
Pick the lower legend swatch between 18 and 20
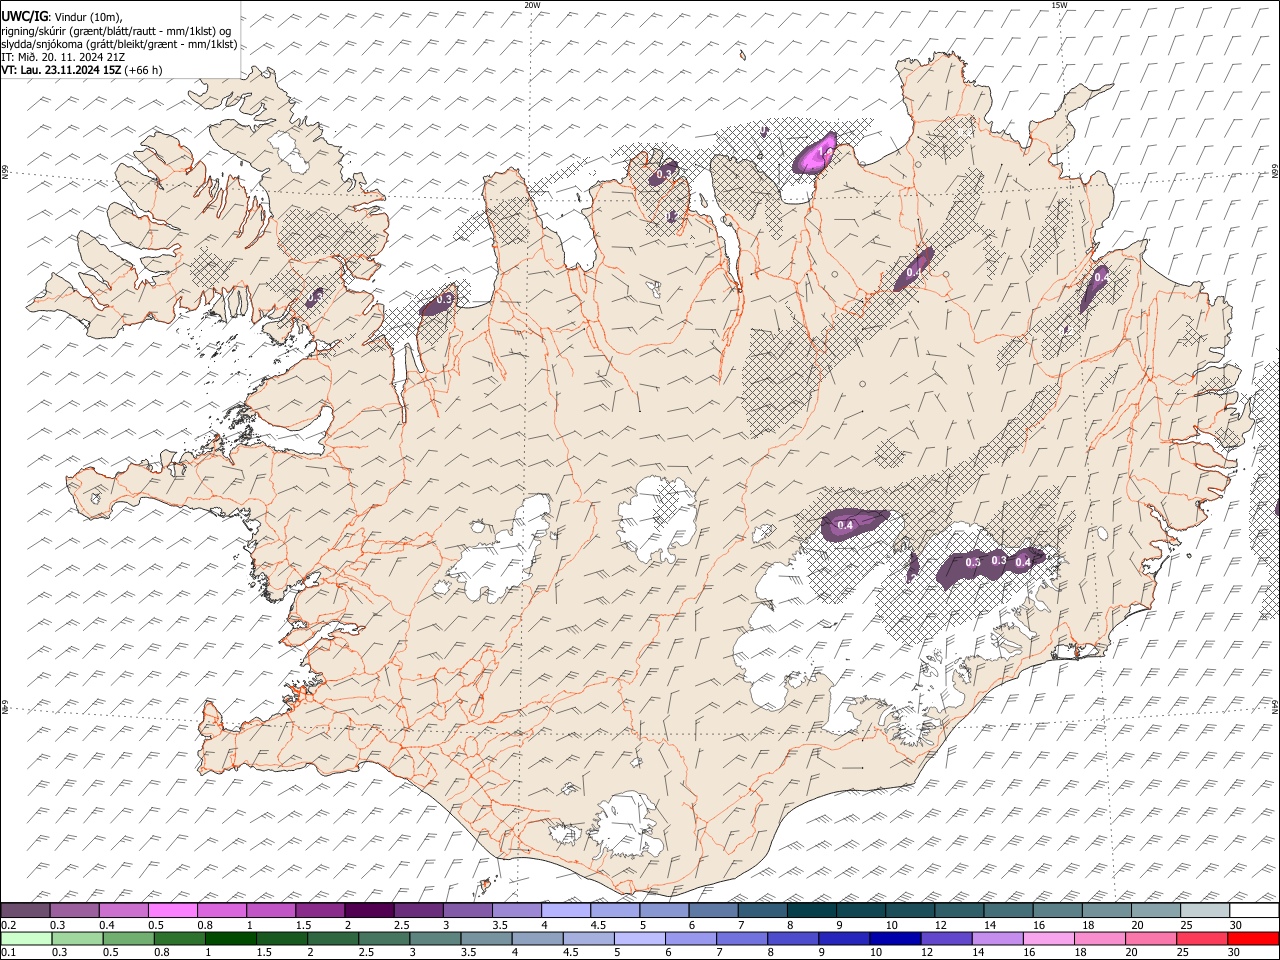coord(1099,938)
